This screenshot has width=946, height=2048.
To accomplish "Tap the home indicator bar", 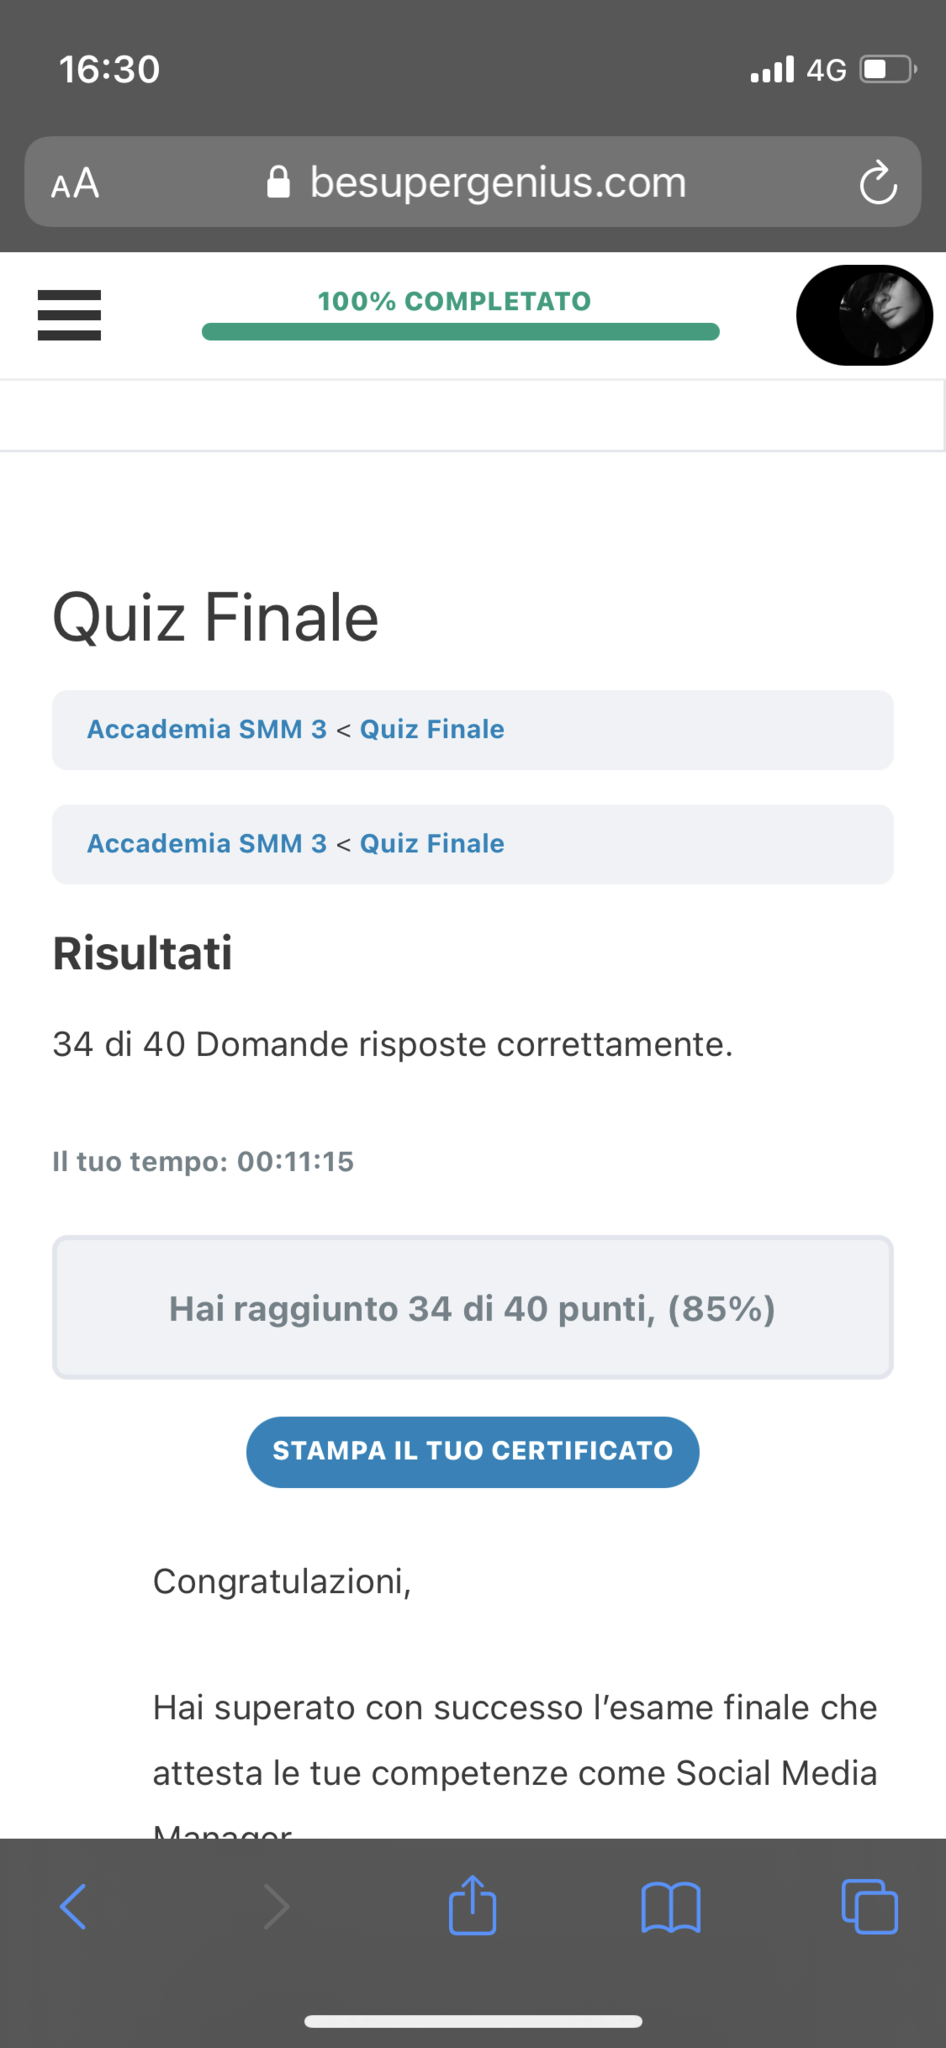I will (473, 2021).
